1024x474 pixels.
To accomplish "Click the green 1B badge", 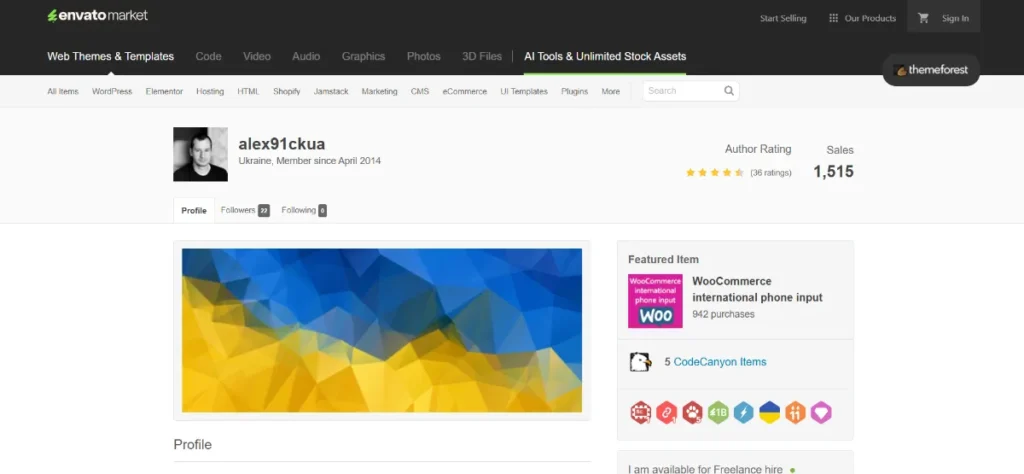I will (718, 412).
